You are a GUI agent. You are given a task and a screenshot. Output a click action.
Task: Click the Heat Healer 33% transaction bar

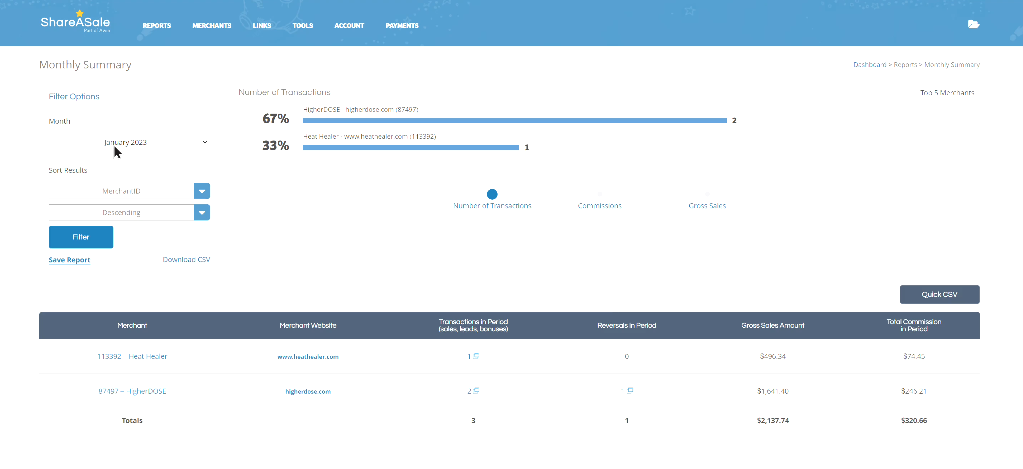point(411,147)
